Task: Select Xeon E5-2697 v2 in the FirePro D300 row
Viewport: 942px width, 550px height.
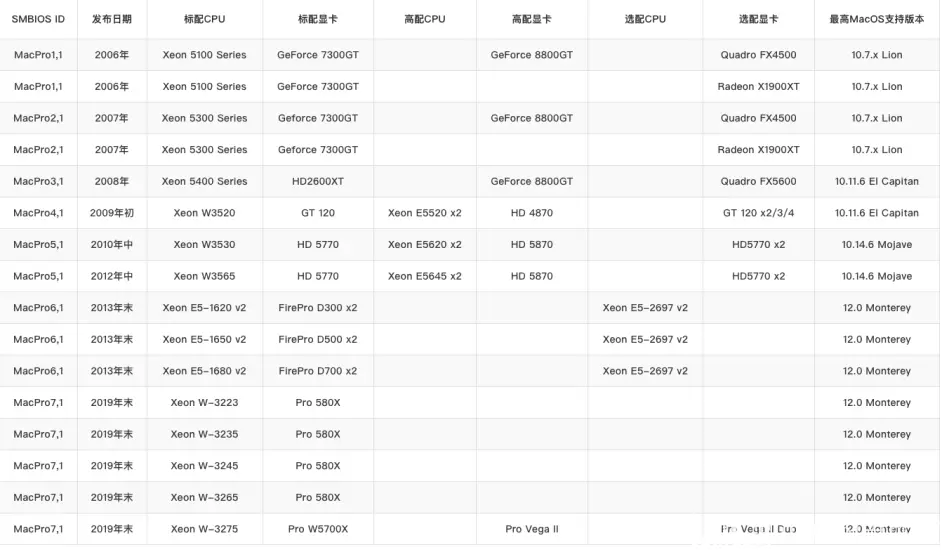Action: click(x=645, y=308)
